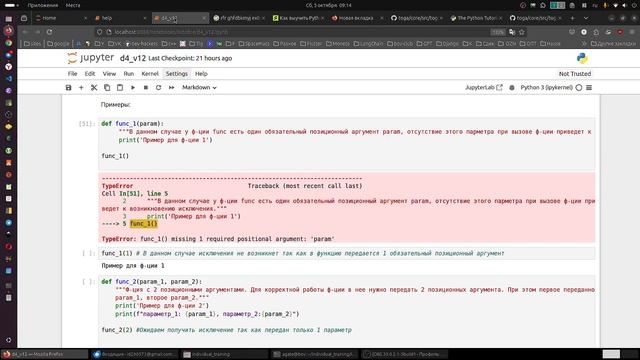Cut the selected cell using scissors icon
Image resolution: width=640 pixels, height=360 pixels.
pos(94,87)
